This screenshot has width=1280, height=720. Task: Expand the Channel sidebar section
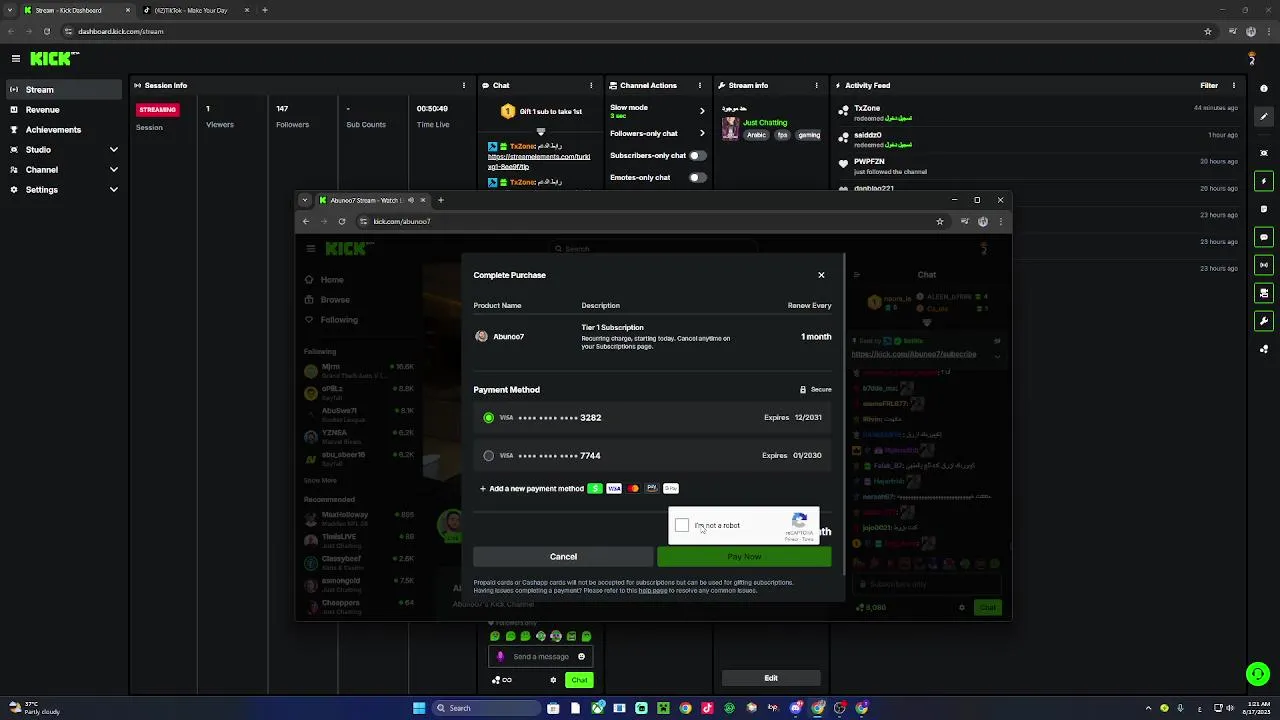pos(113,170)
